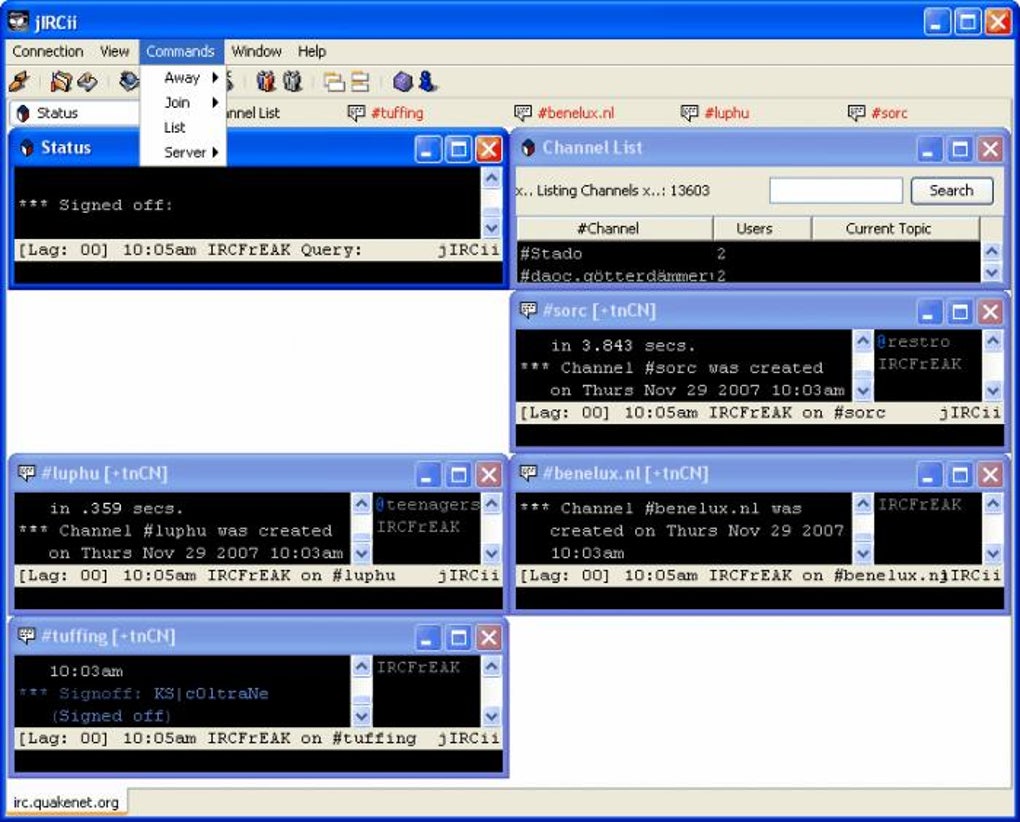Open the View menu

coord(114,51)
